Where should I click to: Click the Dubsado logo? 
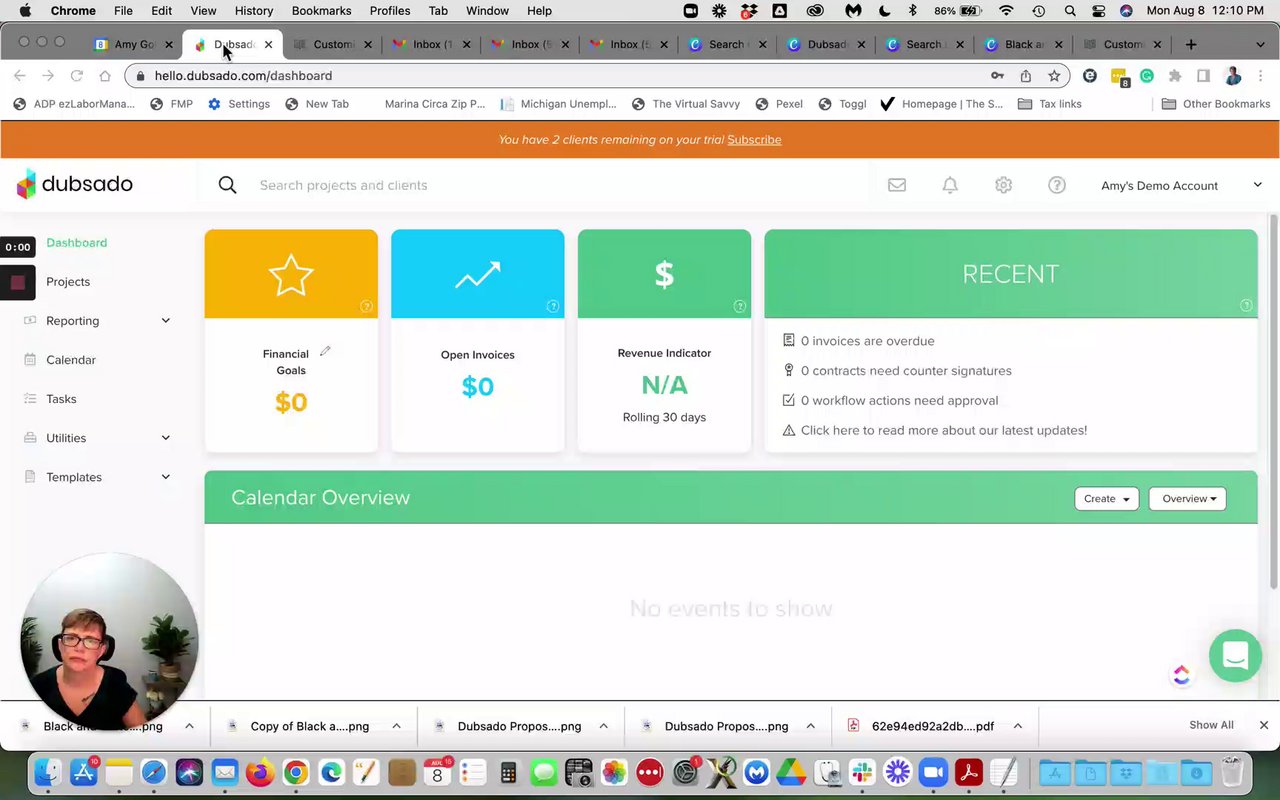[75, 184]
